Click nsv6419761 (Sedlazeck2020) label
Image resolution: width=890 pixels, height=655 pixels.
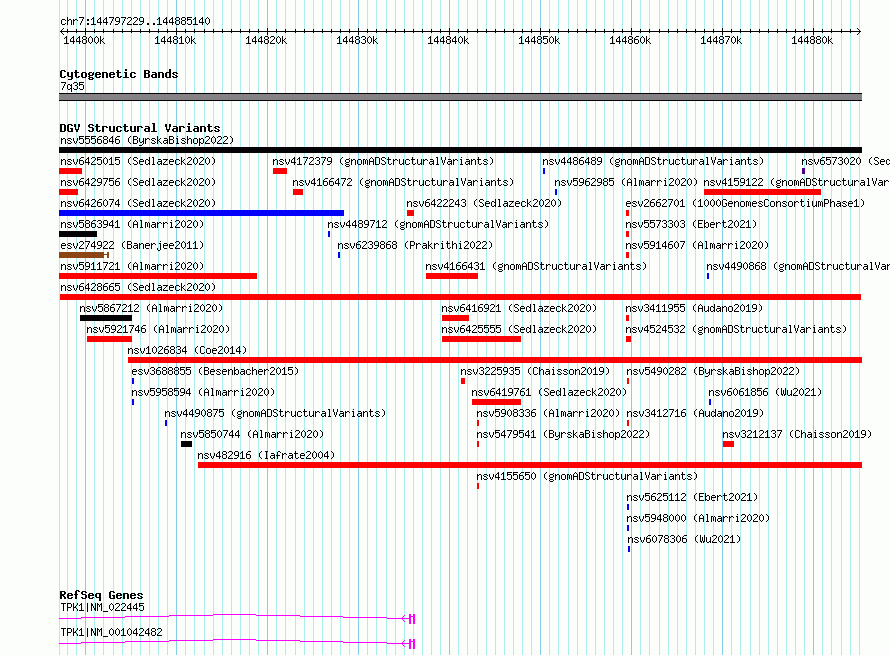[x=549, y=392]
